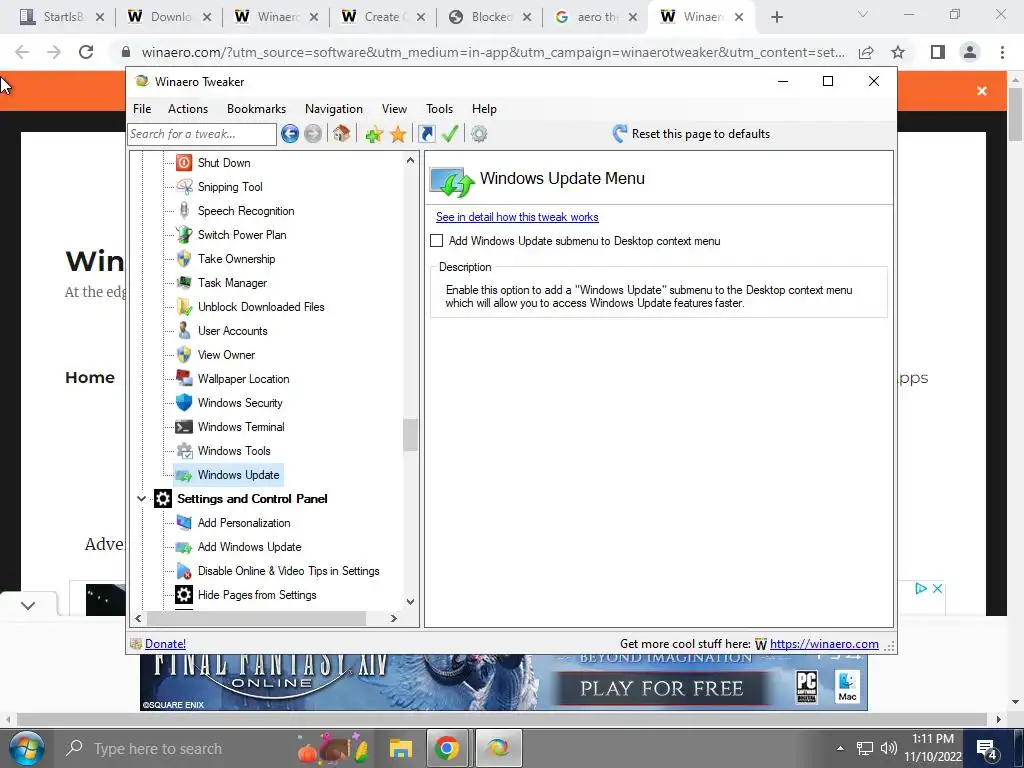Open the Help menu
1024x768 pixels.
tap(484, 108)
